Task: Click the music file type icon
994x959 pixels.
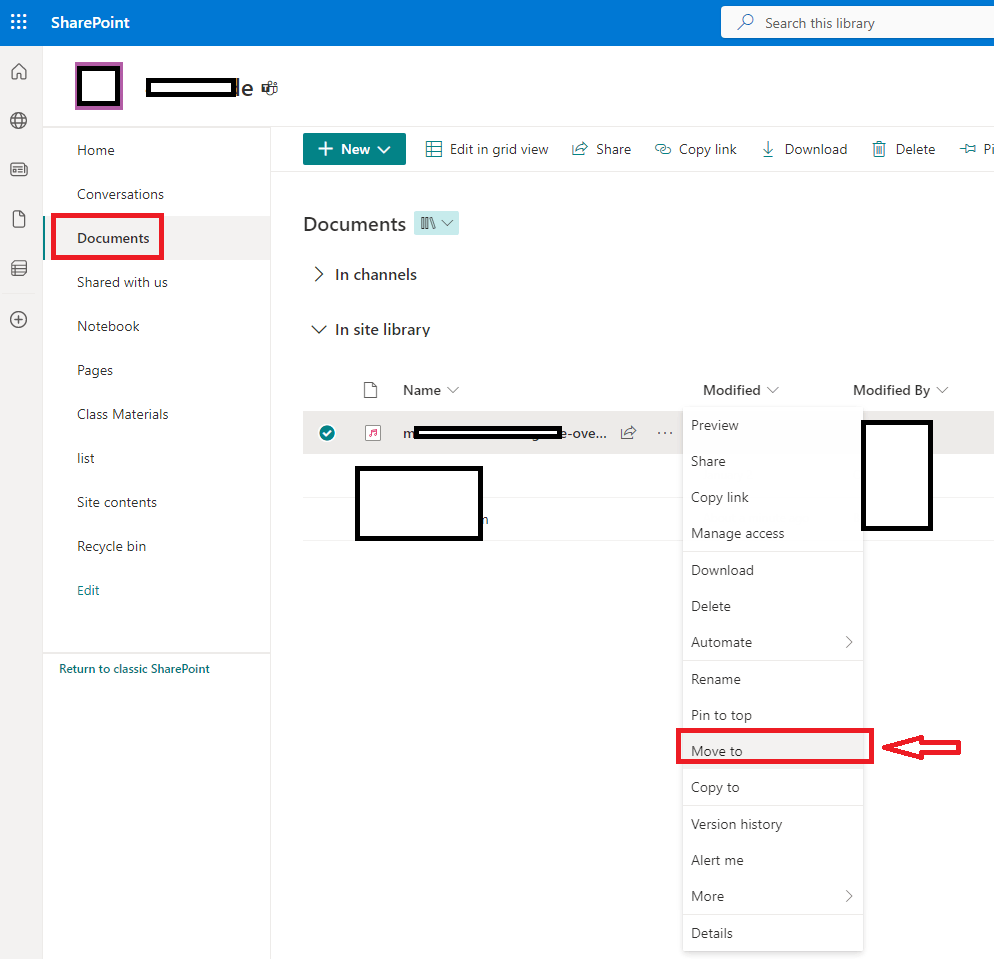Action: pyautogui.click(x=373, y=433)
